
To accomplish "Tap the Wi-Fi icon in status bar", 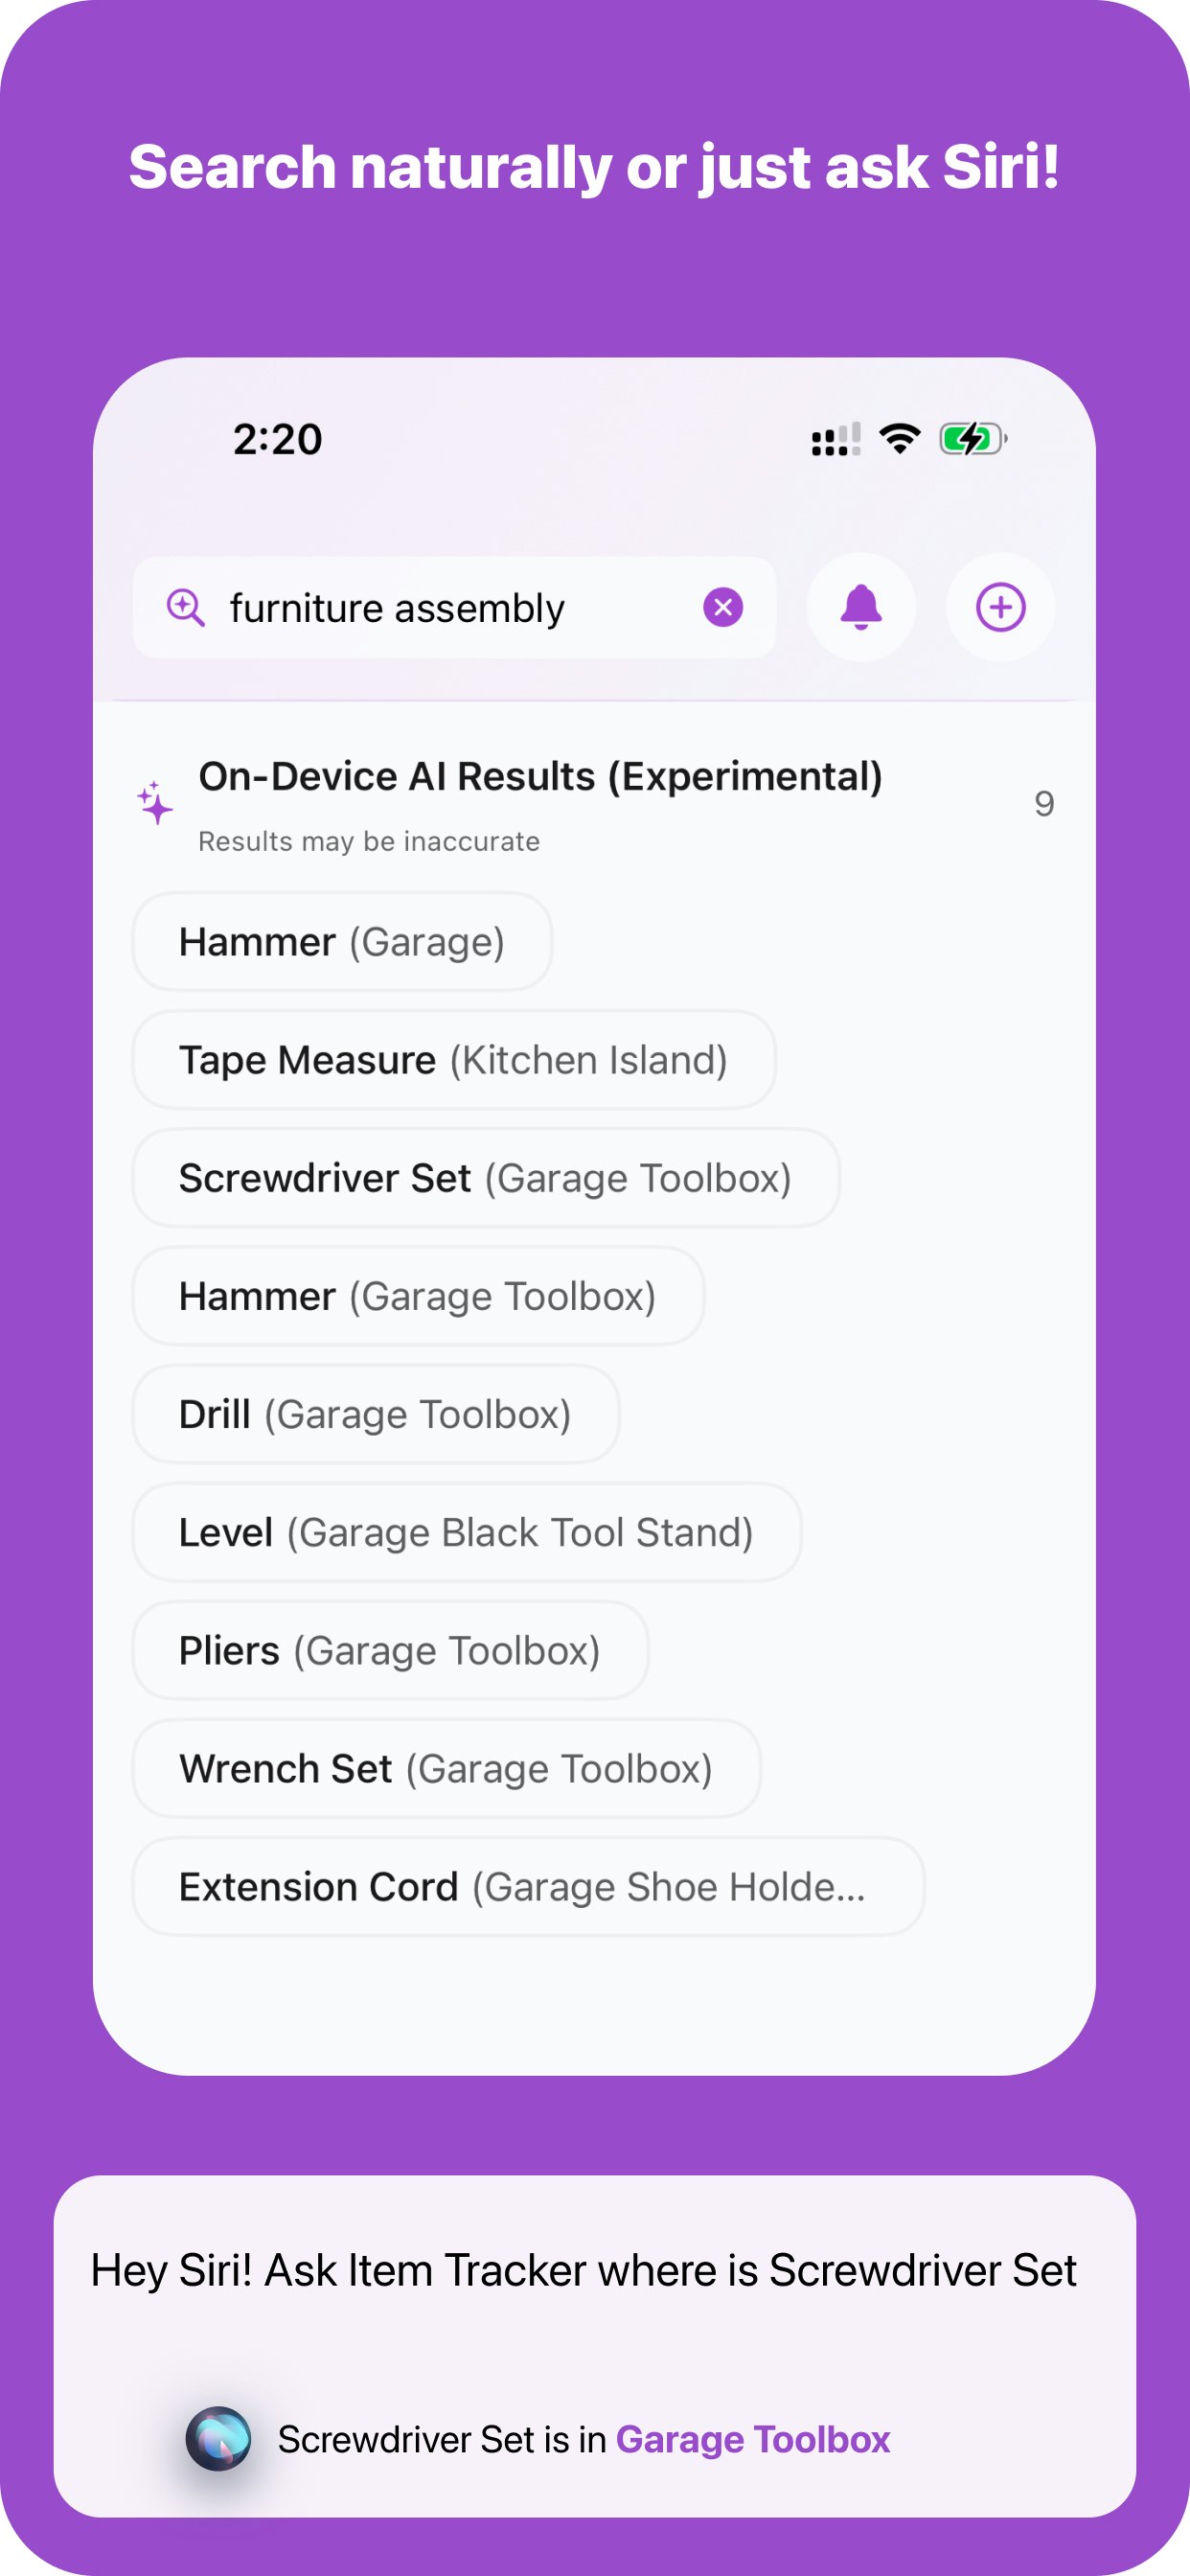I will point(897,435).
